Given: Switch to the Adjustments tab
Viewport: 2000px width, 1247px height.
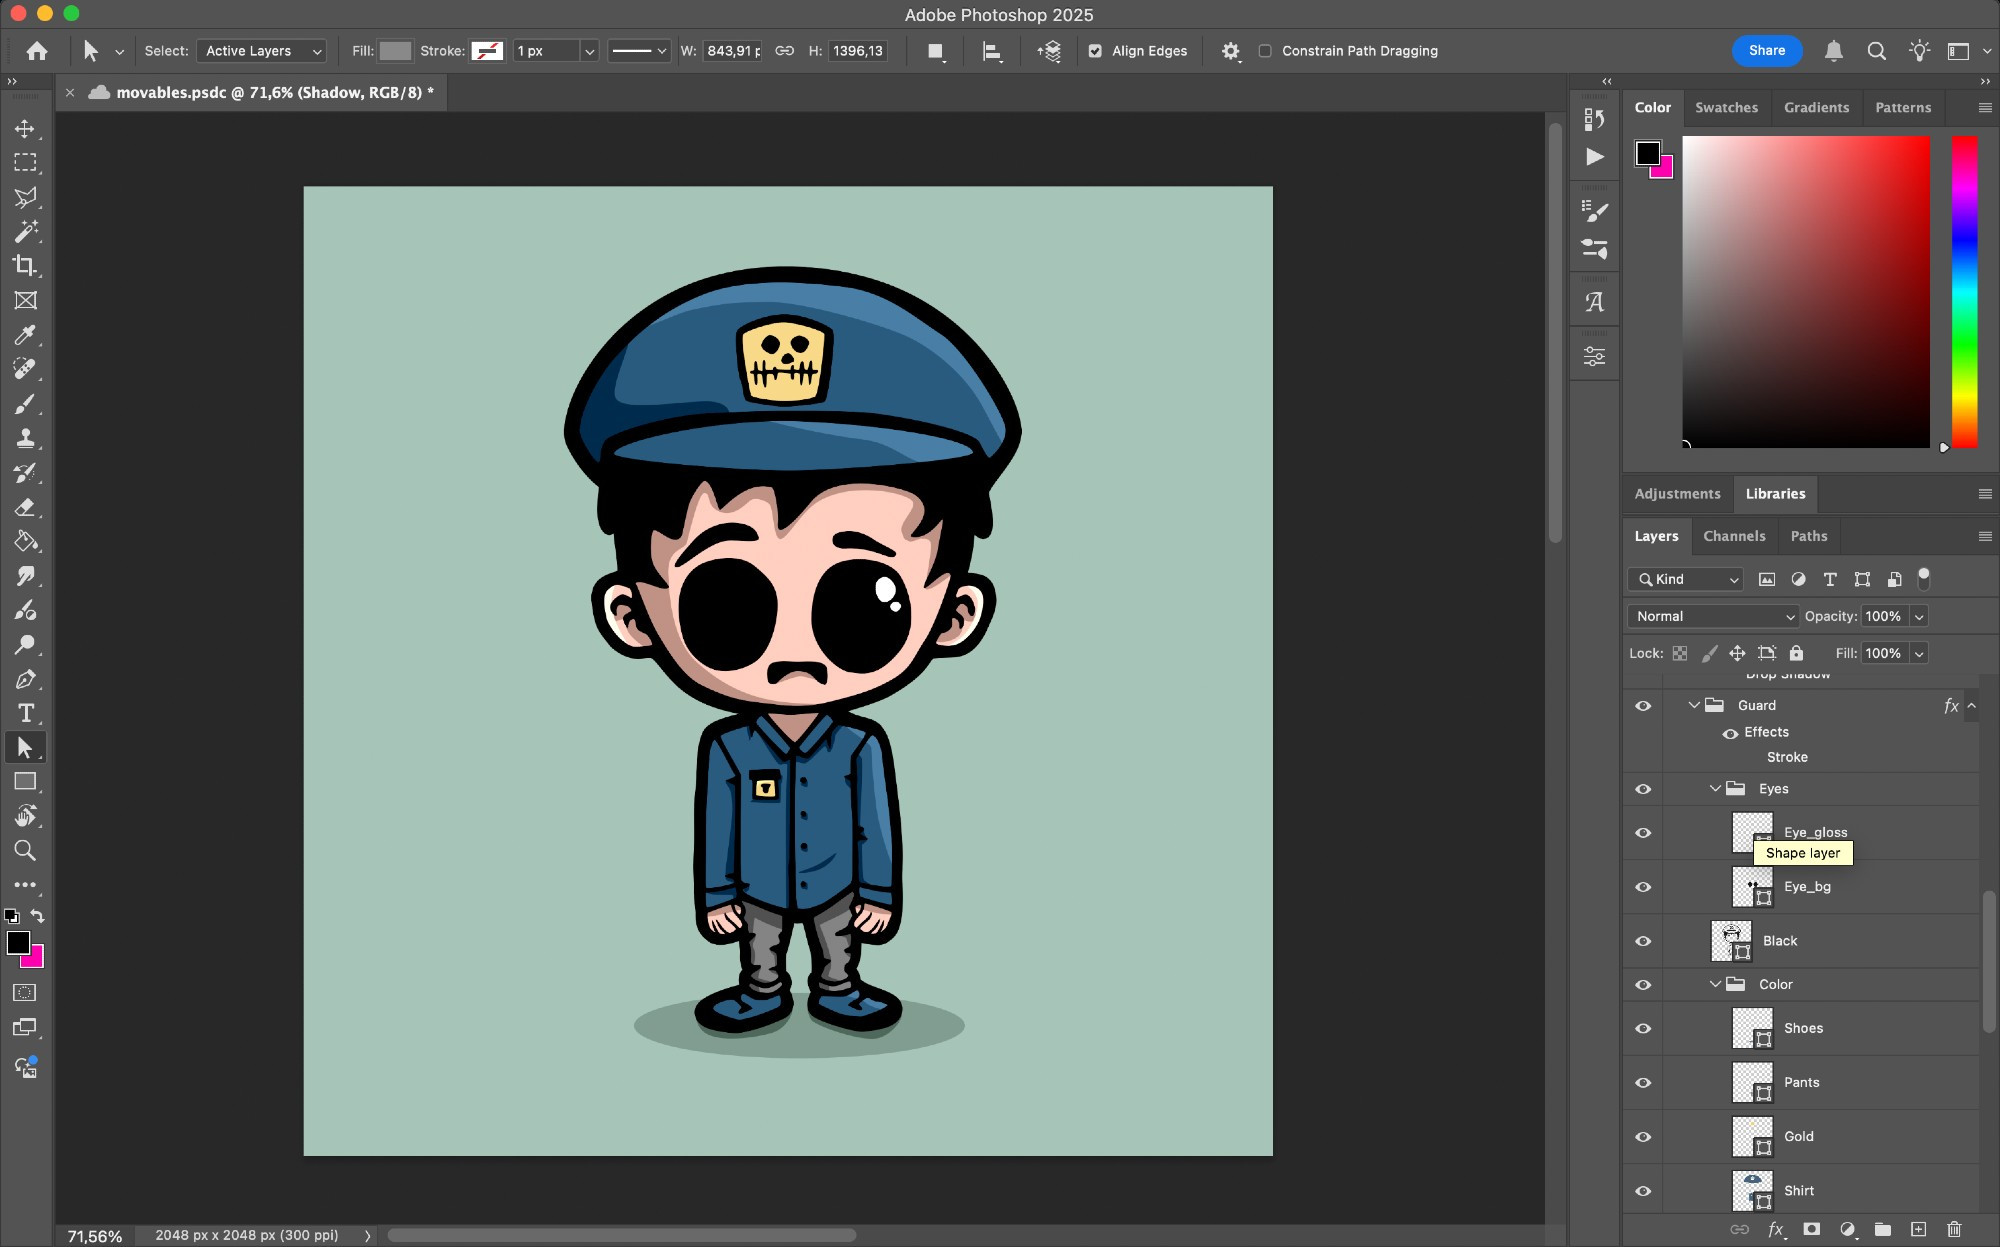Looking at the screenshot, I should (x=1677, y=494).
